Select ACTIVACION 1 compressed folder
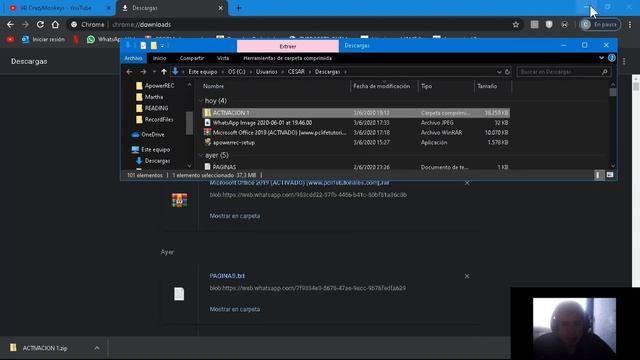The height and width of the screenshot is (360, 640). pyautogui.click(x=356, y=113)
